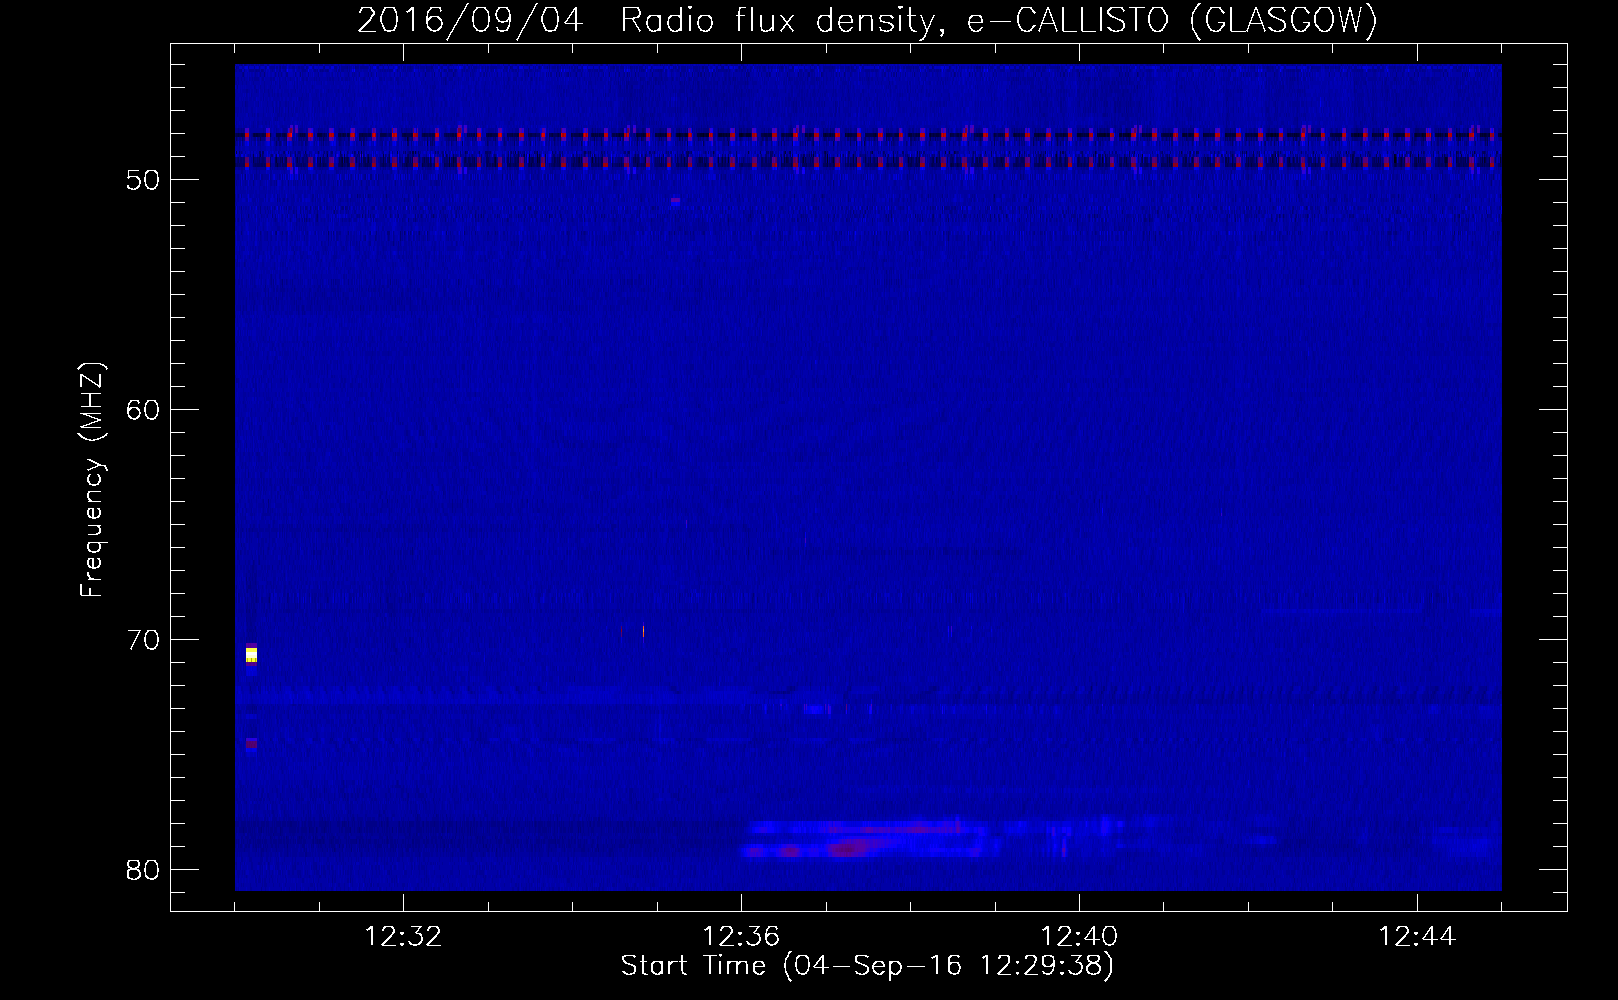Select the Start Time axis label
The image size is (1618, 1000).
point(867,966)
